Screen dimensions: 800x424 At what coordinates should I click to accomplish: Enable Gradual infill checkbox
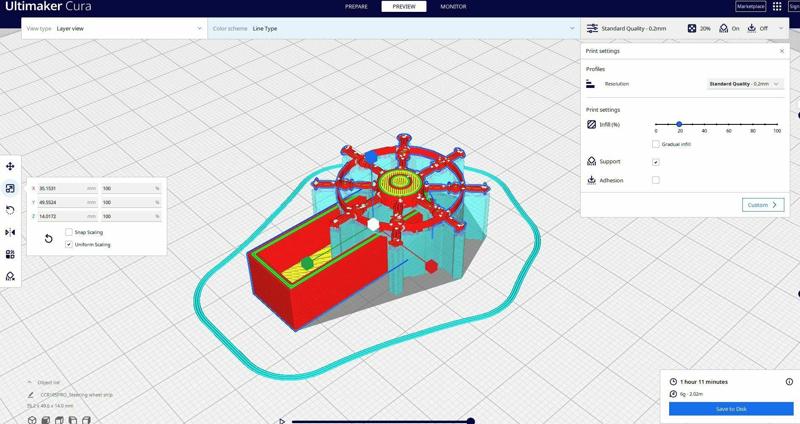[x=656, y=144]
